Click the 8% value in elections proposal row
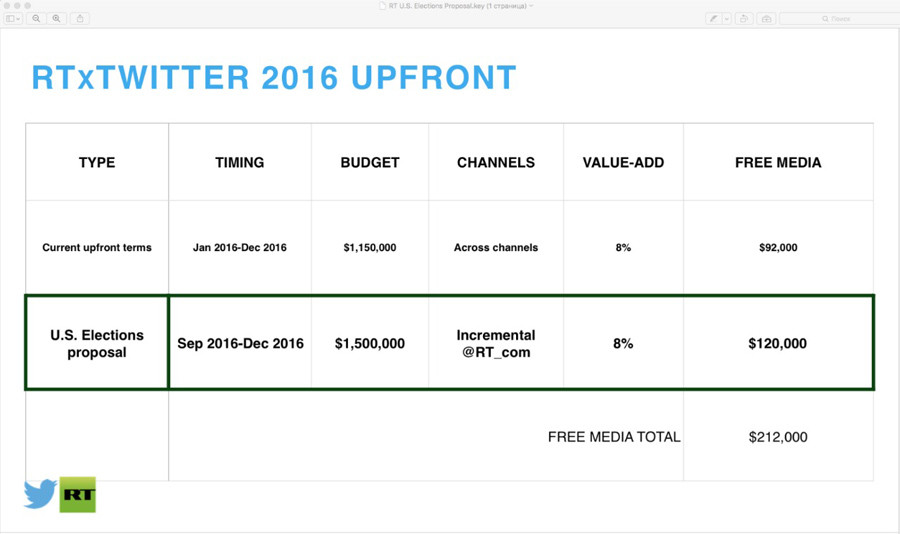900x534 pixels. click(x=623, y=343)
